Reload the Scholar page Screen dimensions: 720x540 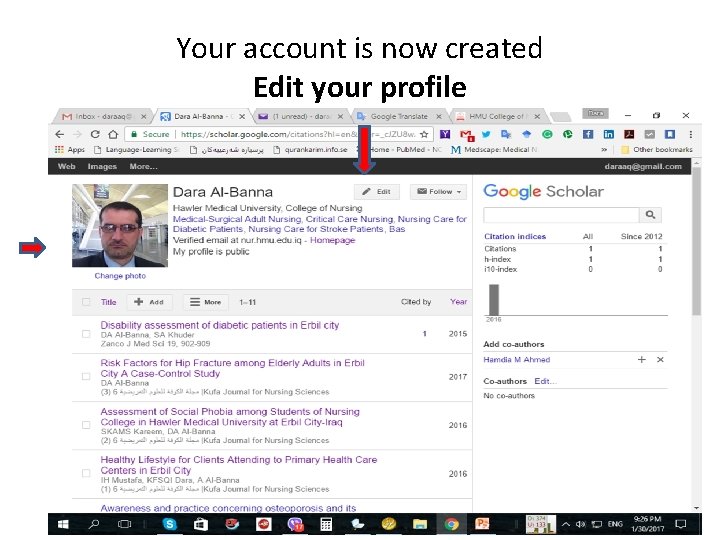click(95, 134)
